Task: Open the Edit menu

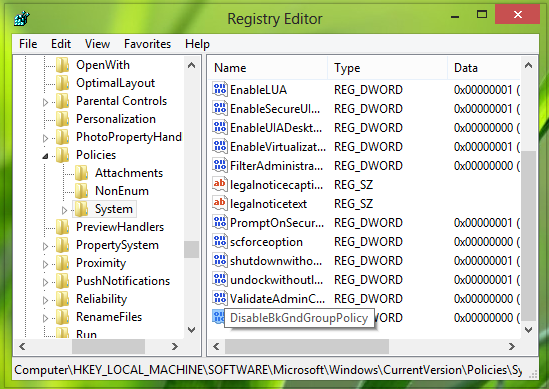Action: click(61, 44)
